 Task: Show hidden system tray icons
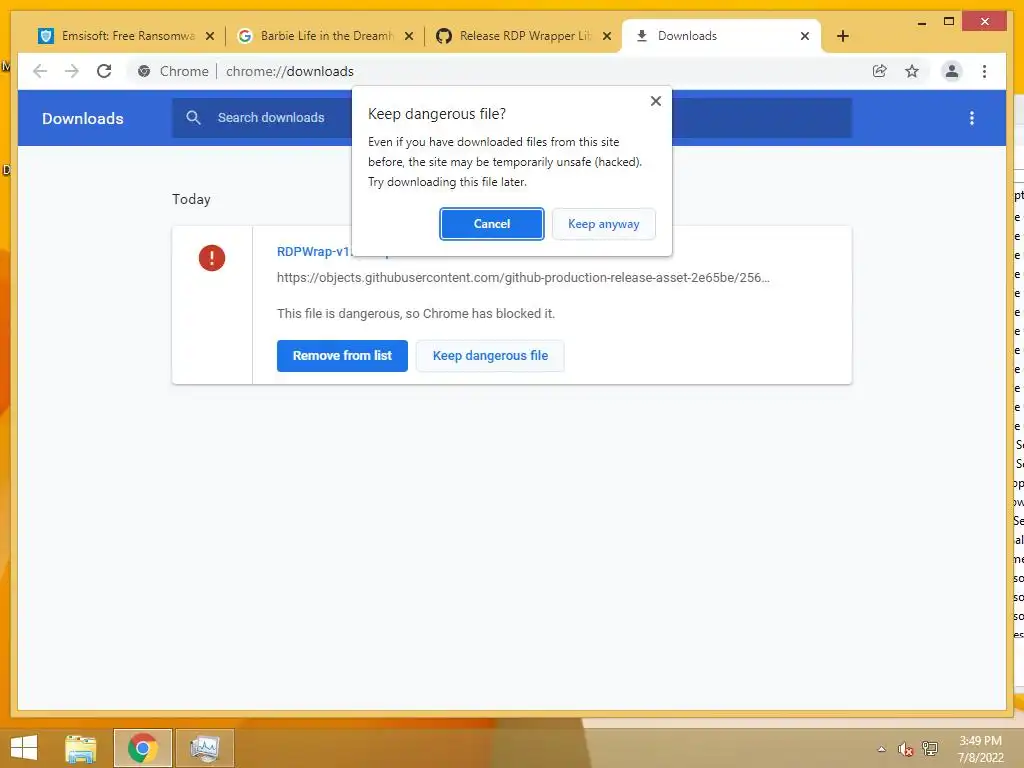(881, 749)
